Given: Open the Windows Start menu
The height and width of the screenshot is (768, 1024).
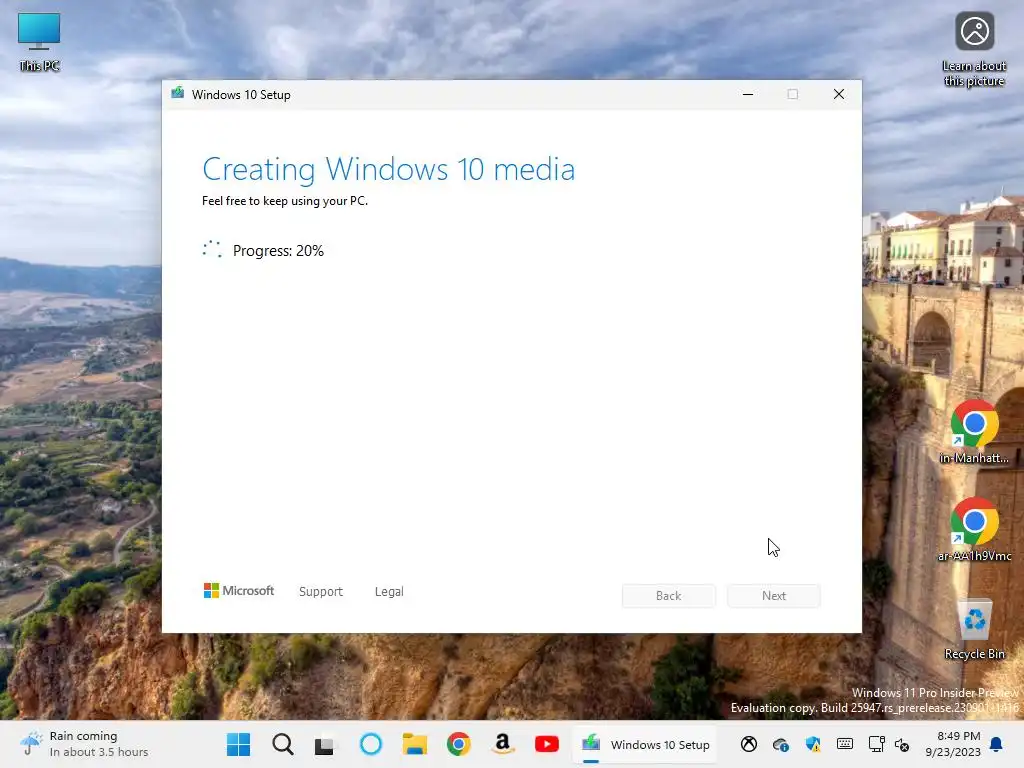Looking at the screenshot, I should 238,744.
